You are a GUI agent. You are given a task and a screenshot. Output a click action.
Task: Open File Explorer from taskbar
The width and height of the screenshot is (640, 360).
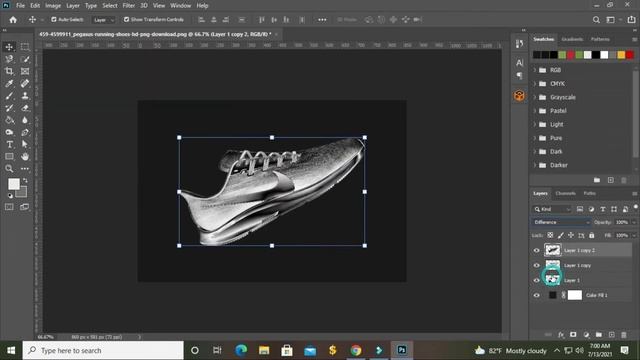[264, 350]
